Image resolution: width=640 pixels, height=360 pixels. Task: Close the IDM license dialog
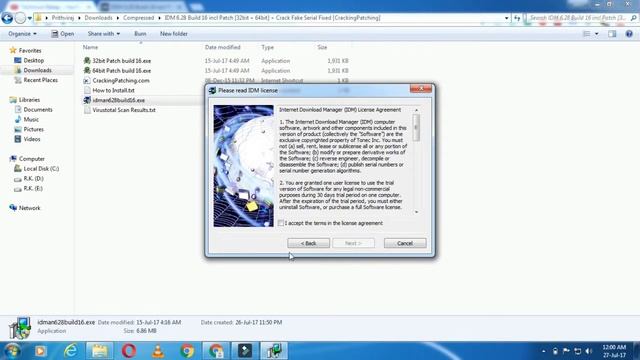421,89
